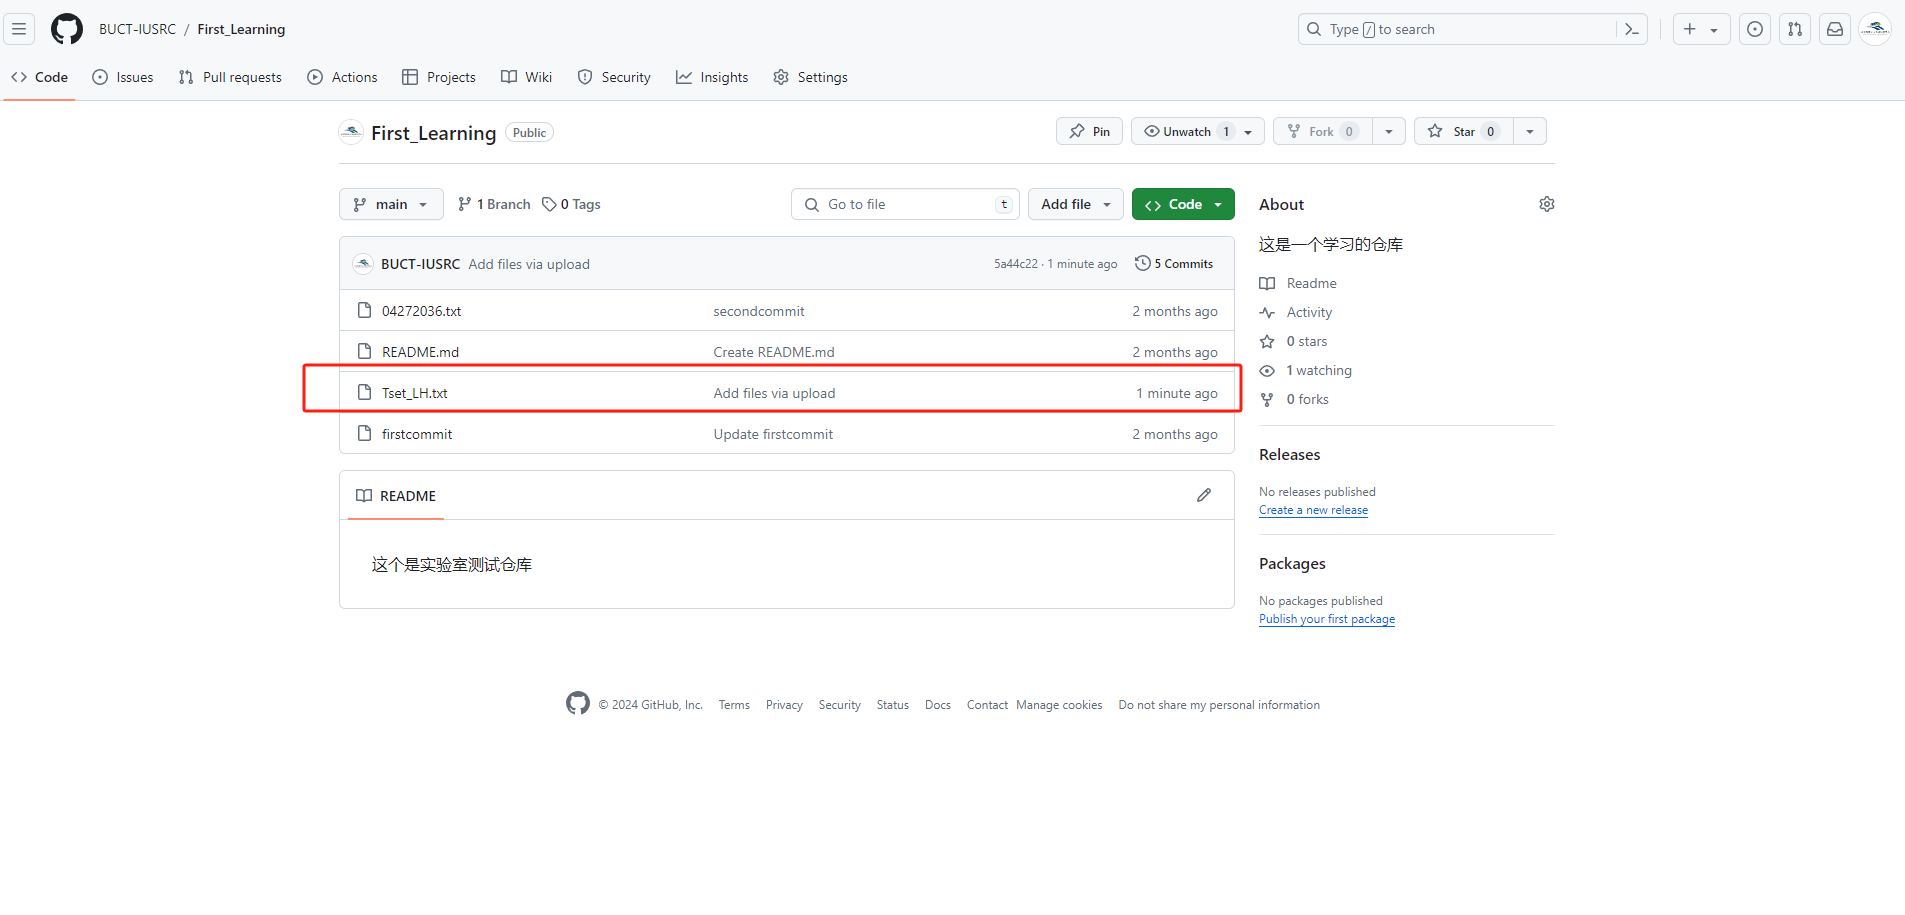Image resolution: width=1905 pixels, height=915 pixels.
Task: Expand the arrow next to the Fork button
Action: coord(1389,131)
